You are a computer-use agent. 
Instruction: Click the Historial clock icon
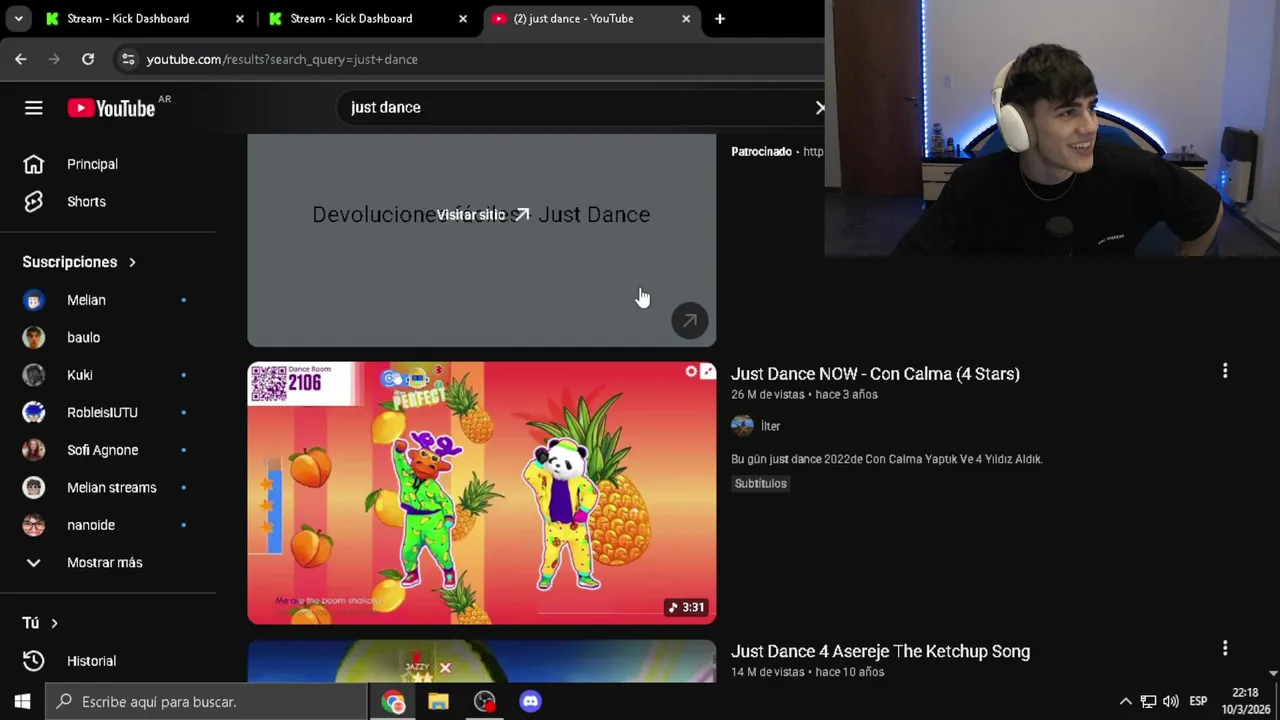click(34, 661)
